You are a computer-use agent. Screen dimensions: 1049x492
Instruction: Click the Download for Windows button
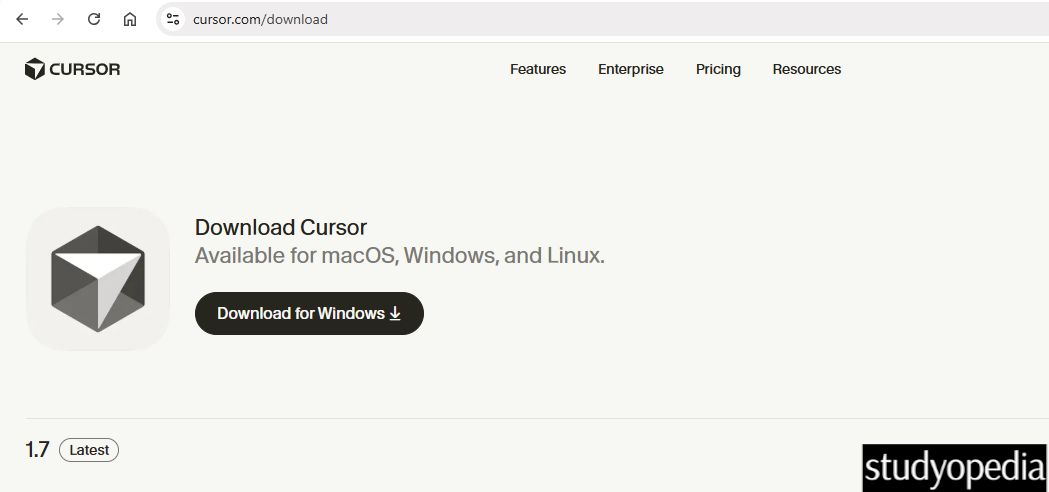(309, 313)
